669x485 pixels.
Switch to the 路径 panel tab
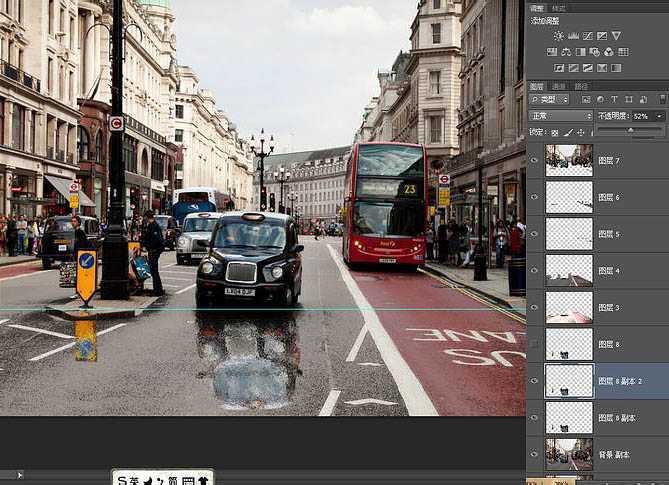[581, 86]
